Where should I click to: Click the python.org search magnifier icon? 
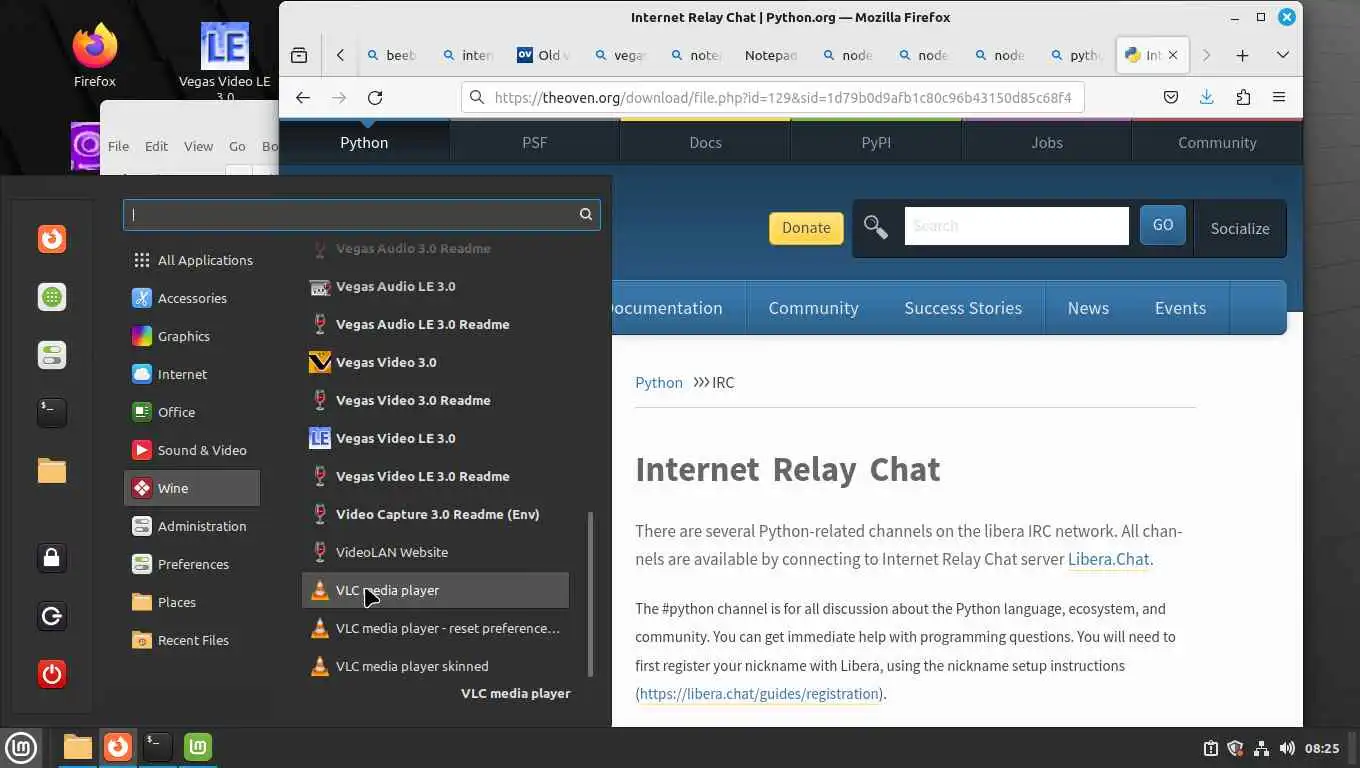click(876, 228)
